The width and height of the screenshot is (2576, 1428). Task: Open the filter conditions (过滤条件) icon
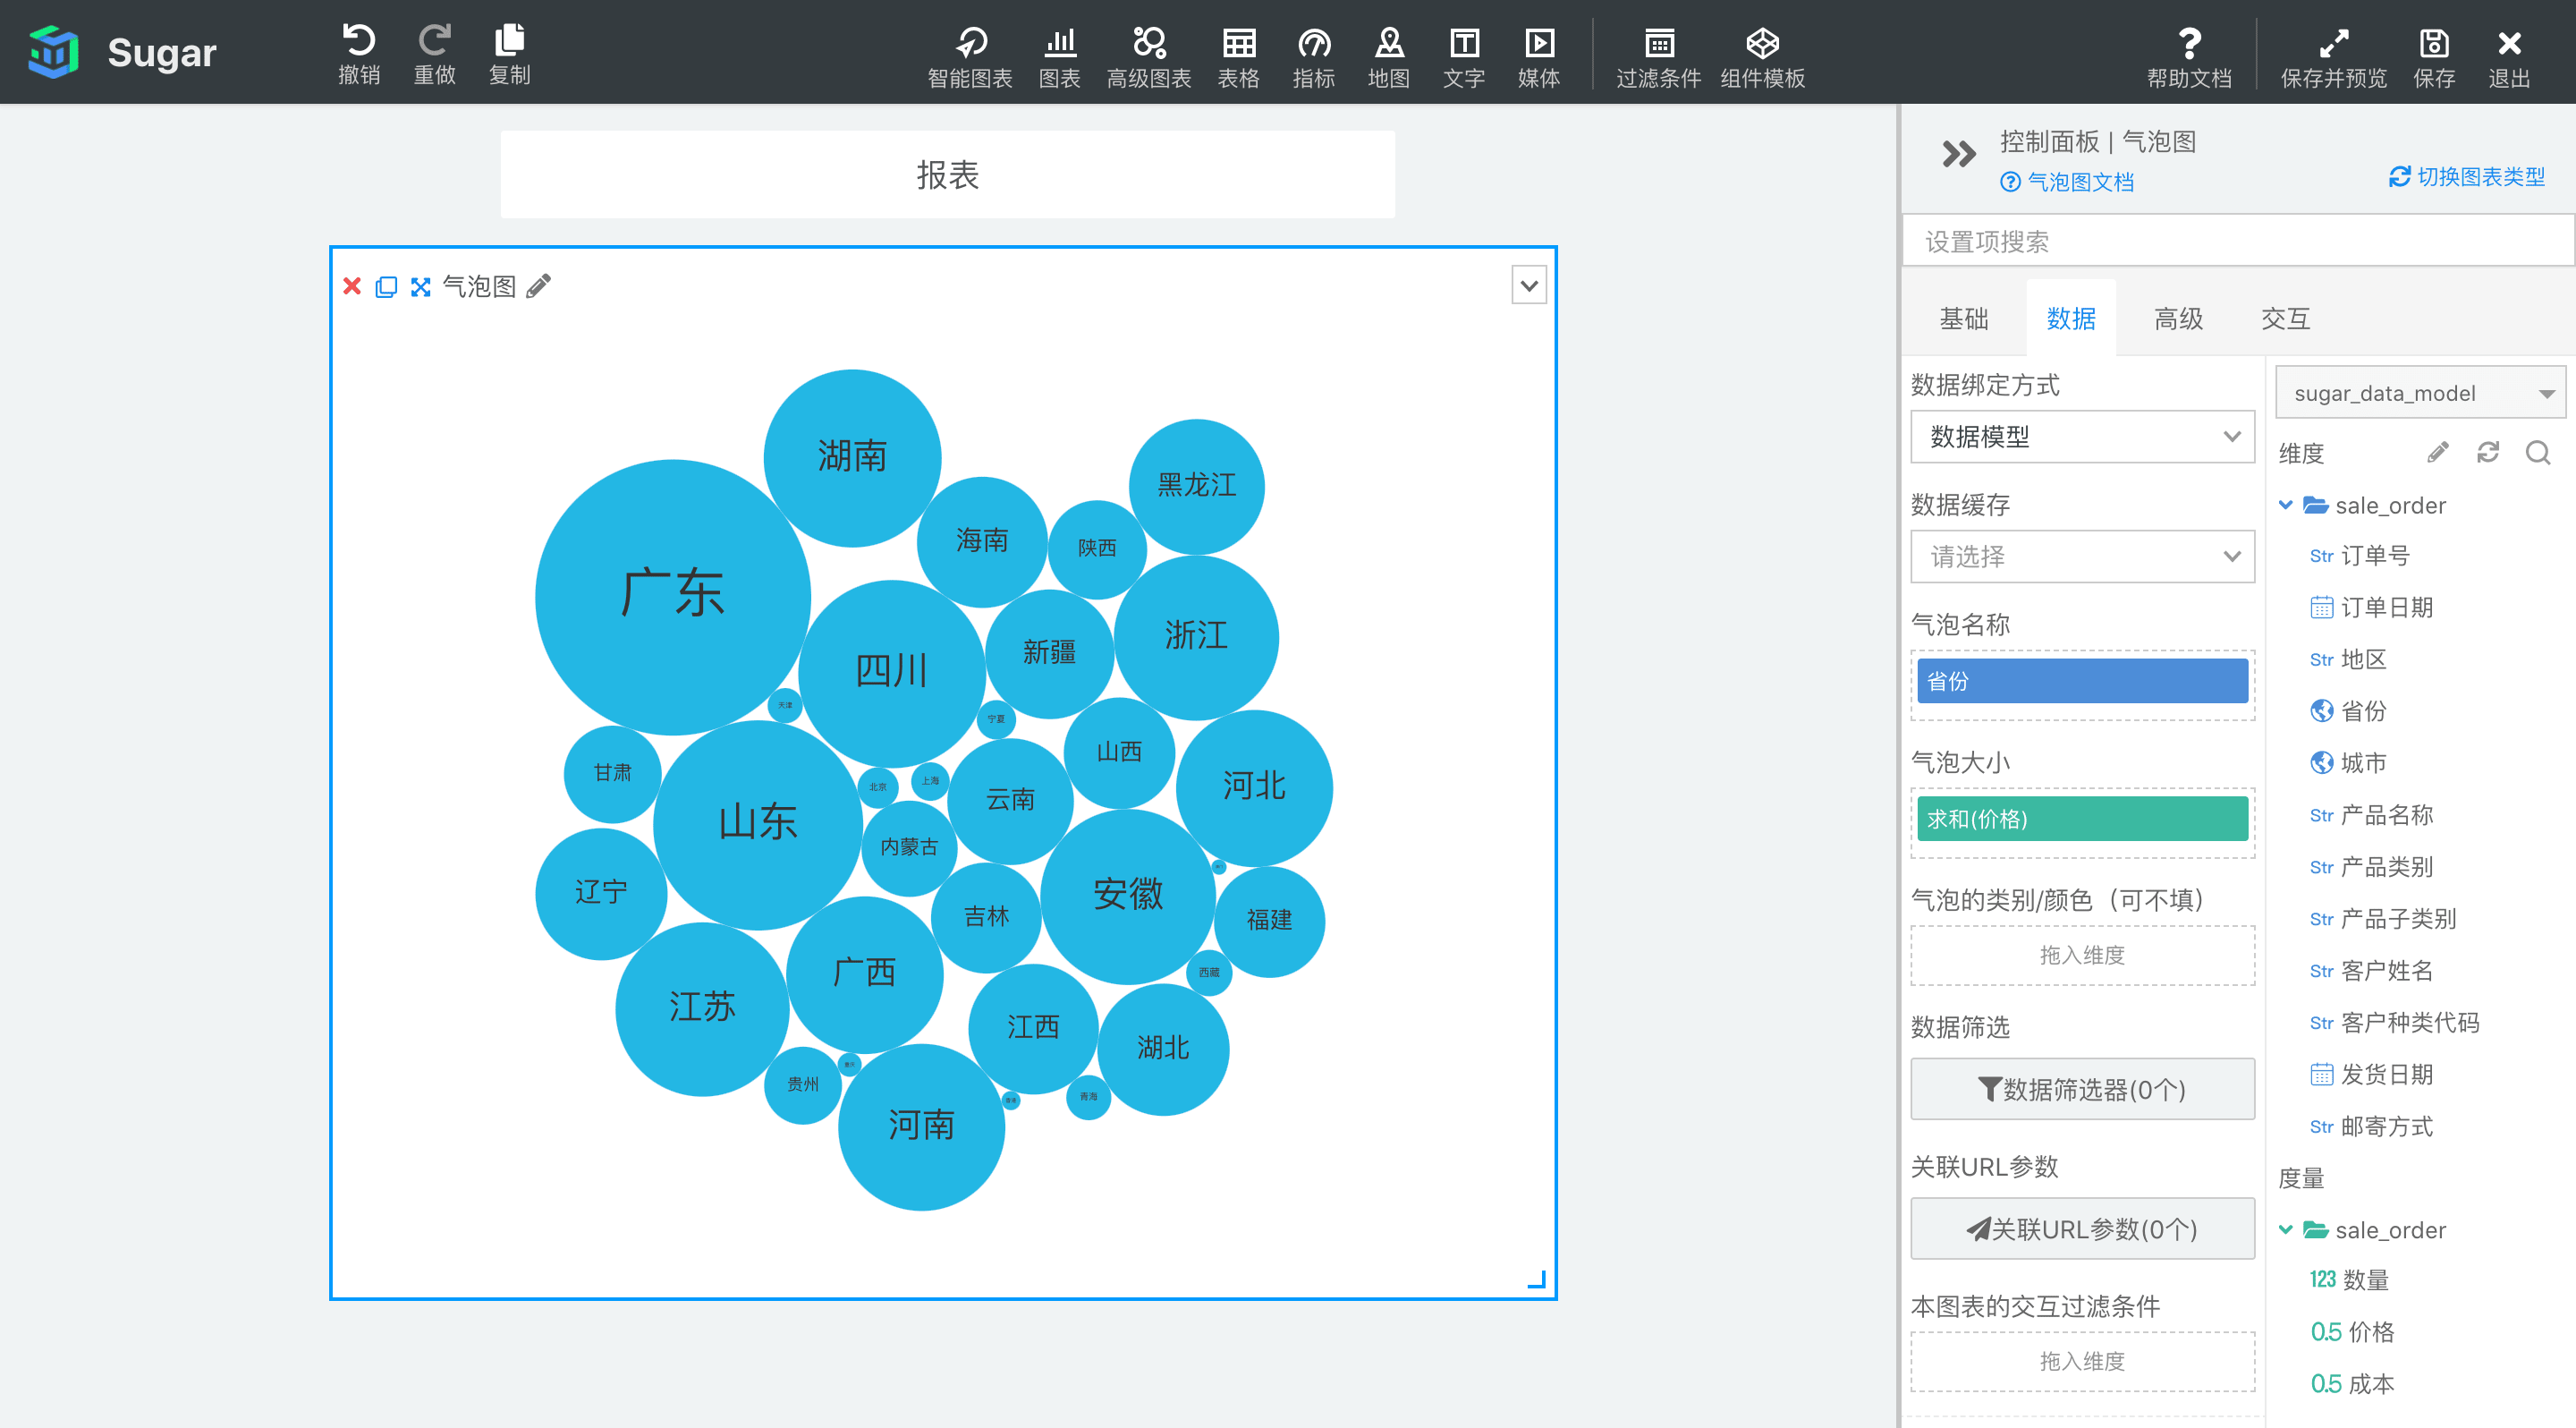(x=1659, y=43)
